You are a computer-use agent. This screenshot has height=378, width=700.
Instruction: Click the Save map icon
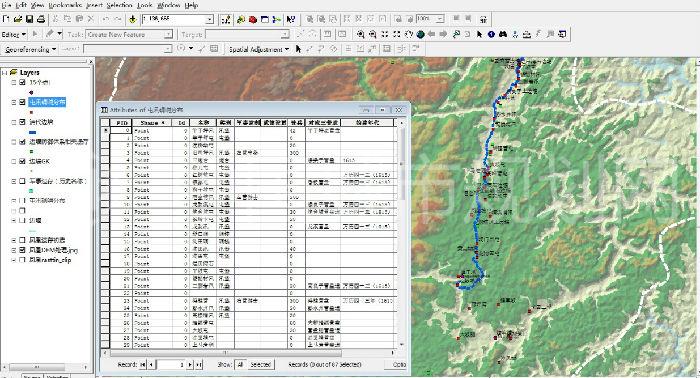tap(29, 19)
